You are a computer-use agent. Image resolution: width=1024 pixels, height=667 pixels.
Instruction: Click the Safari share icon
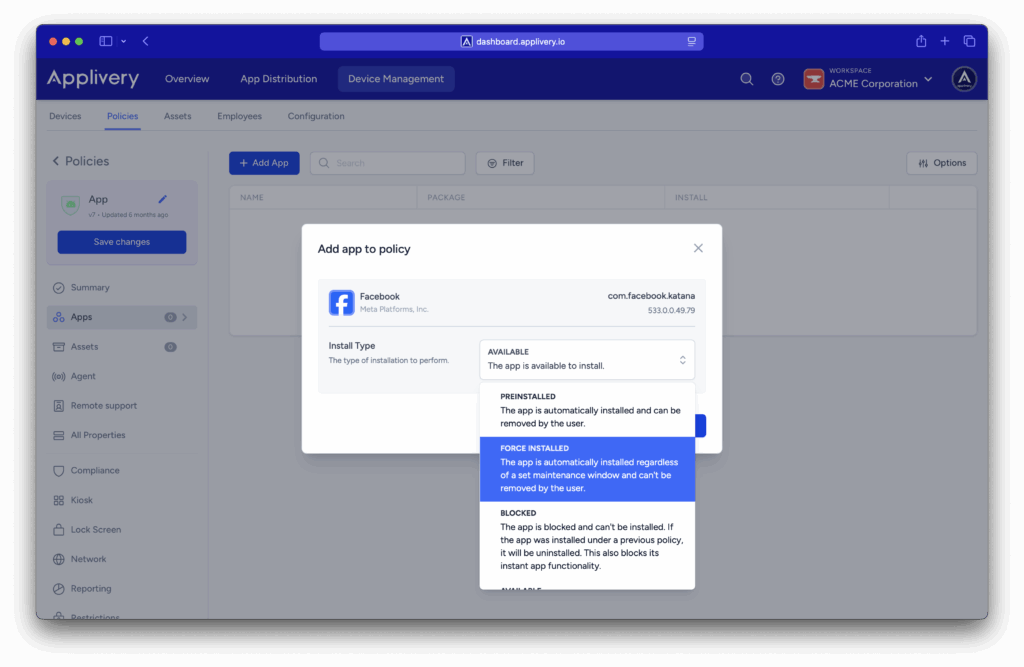[921, 41]
